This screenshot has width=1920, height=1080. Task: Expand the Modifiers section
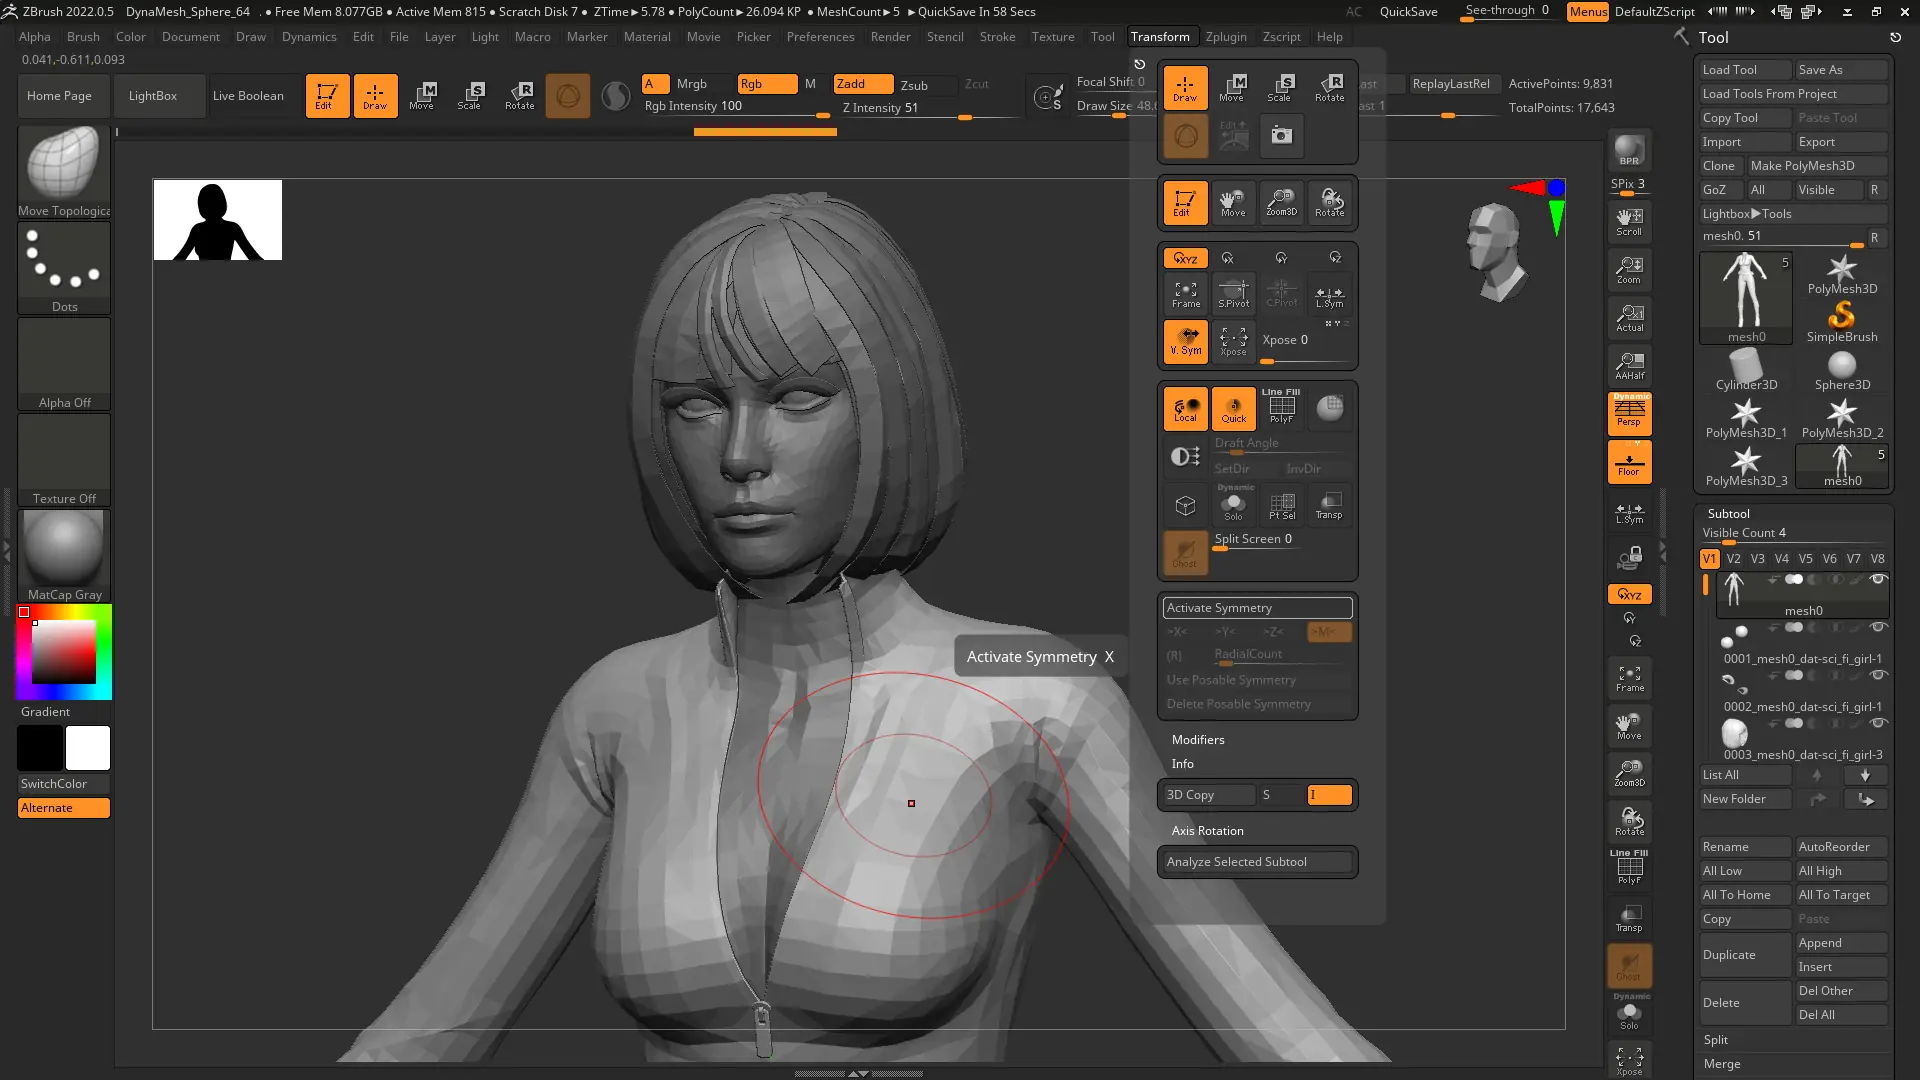(1197, 740)
